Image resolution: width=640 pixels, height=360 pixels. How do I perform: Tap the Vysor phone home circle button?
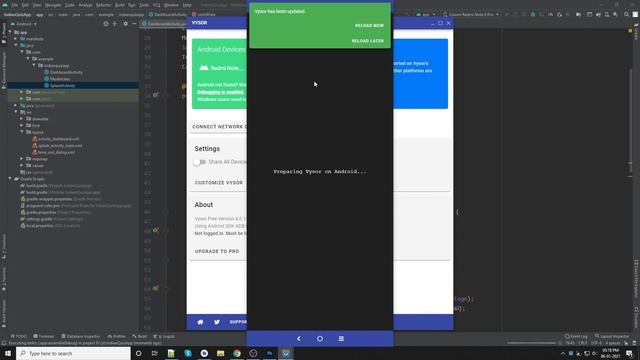pyautogui.click(x=320, y=338)
